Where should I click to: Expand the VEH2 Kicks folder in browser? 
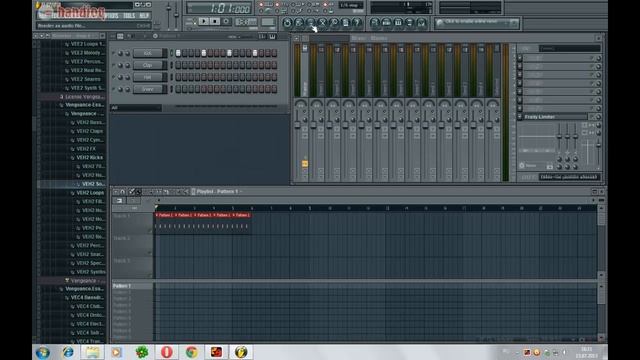coord(89,158)
